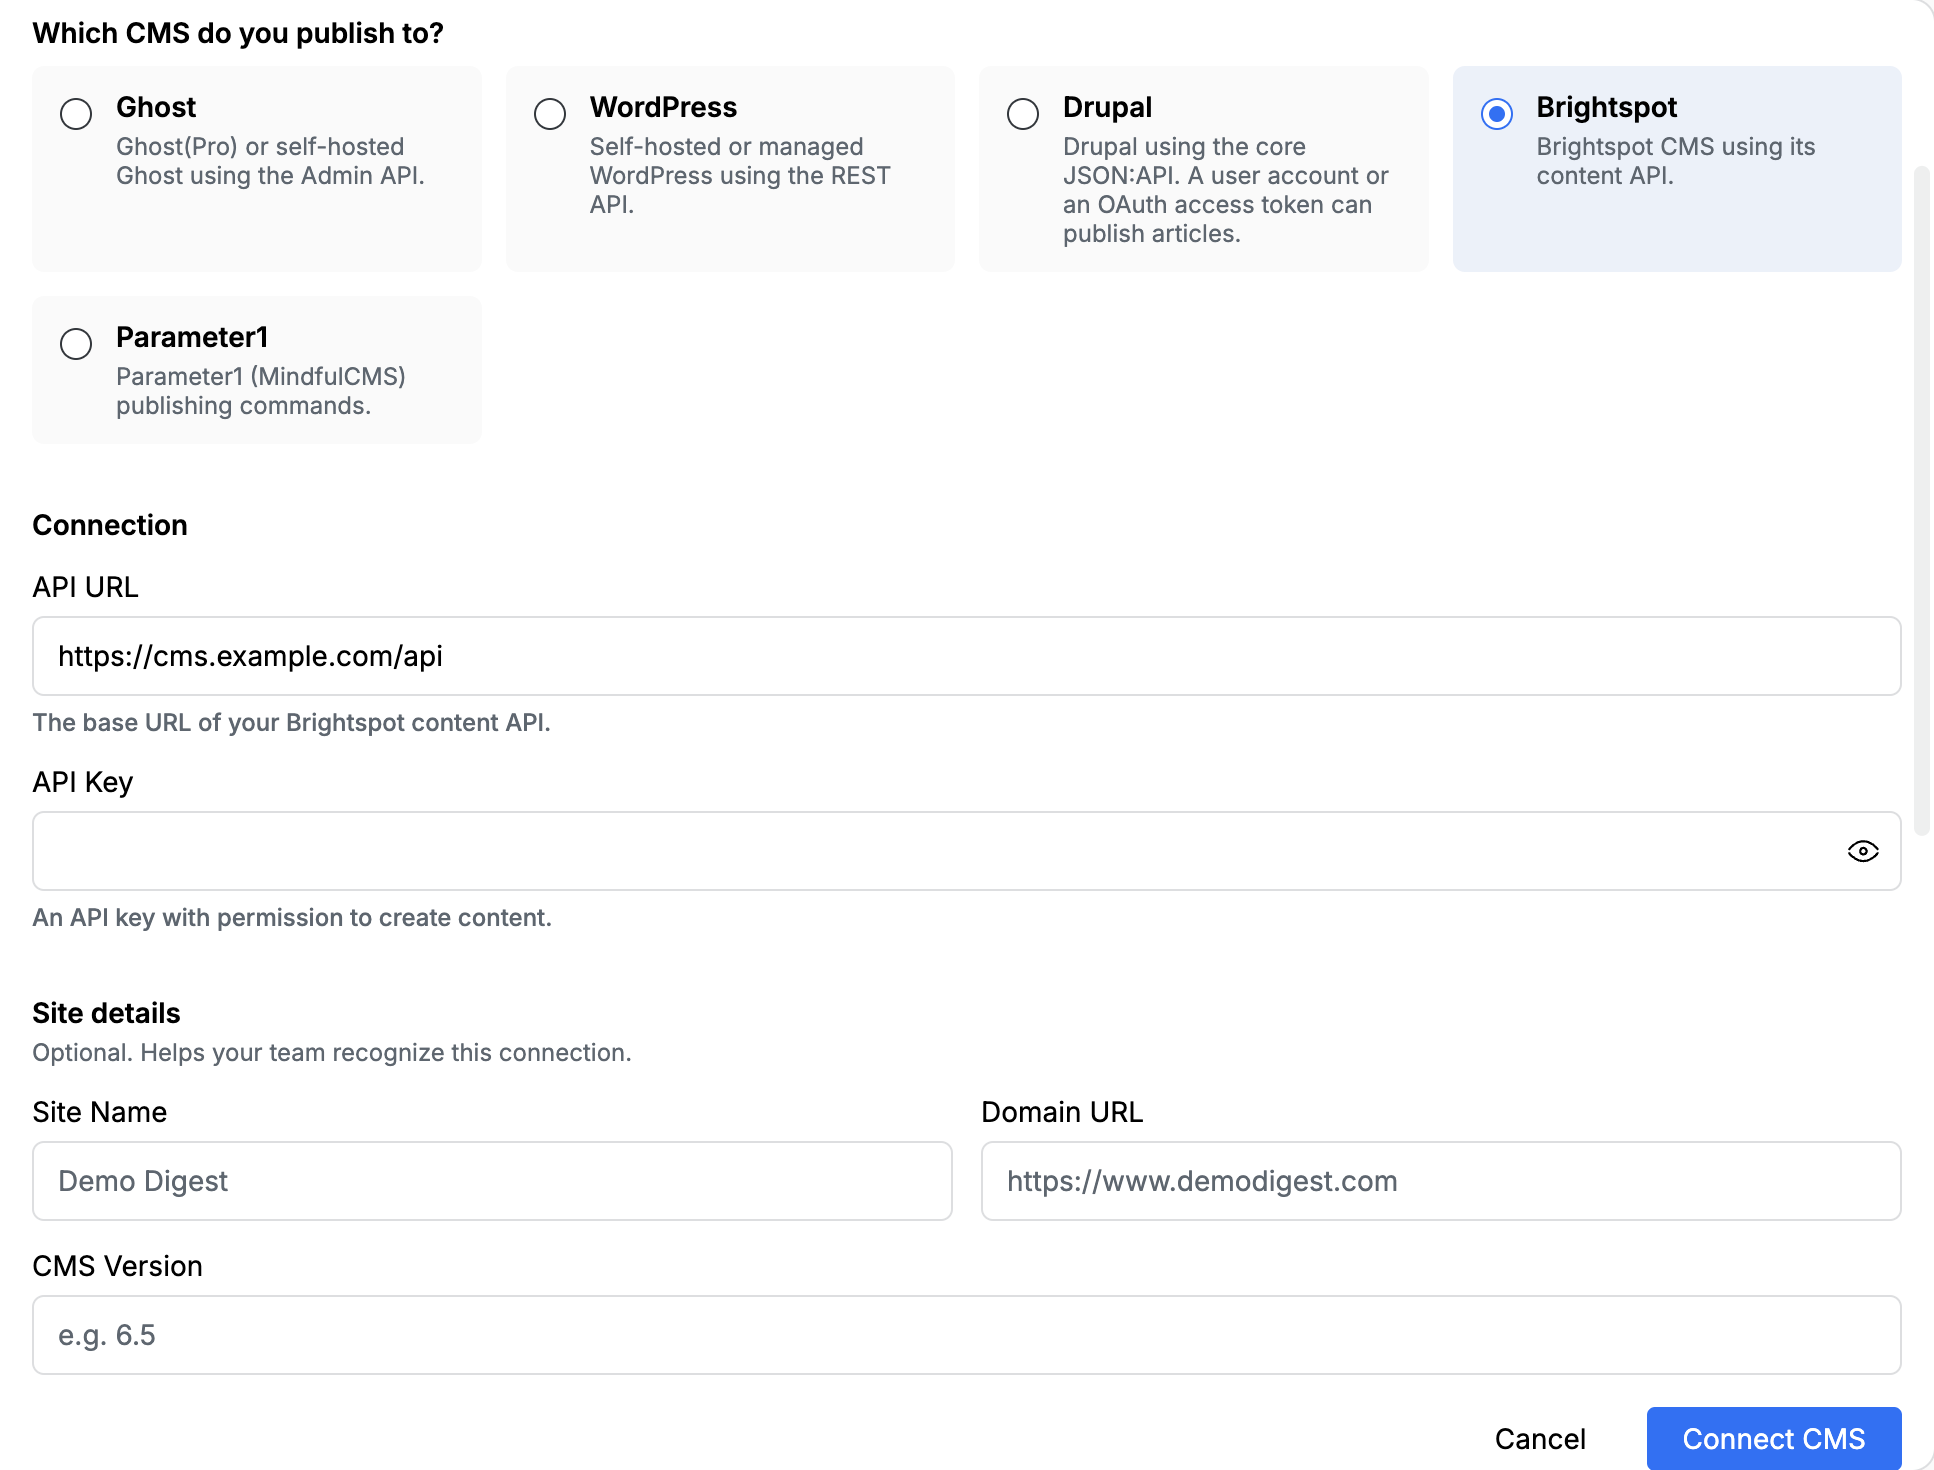Viewport: 1934px width, 1470px height.
Task: Click the Connect CMS button
Action: [1774, 1439]
